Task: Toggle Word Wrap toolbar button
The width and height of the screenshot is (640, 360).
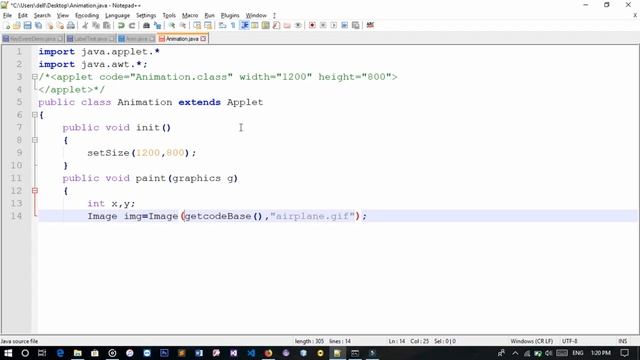Action: click(x=222, y=25)
